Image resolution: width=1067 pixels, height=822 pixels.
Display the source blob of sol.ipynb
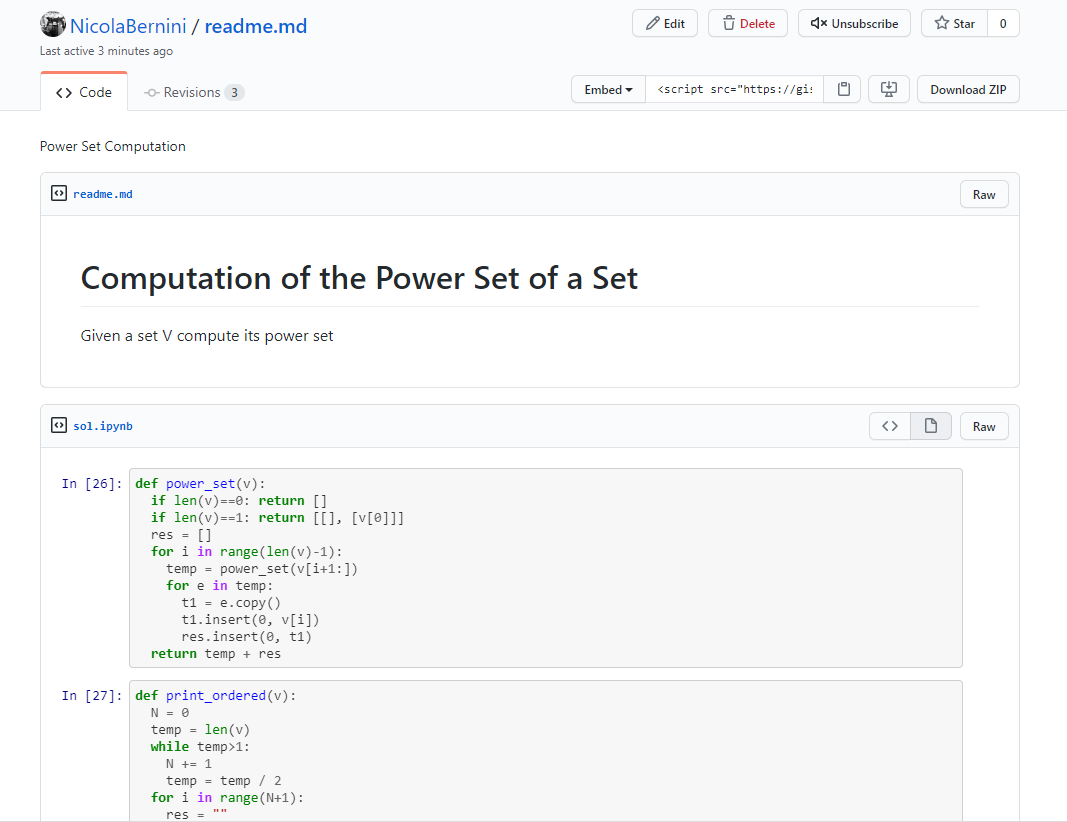pos(890,426)
